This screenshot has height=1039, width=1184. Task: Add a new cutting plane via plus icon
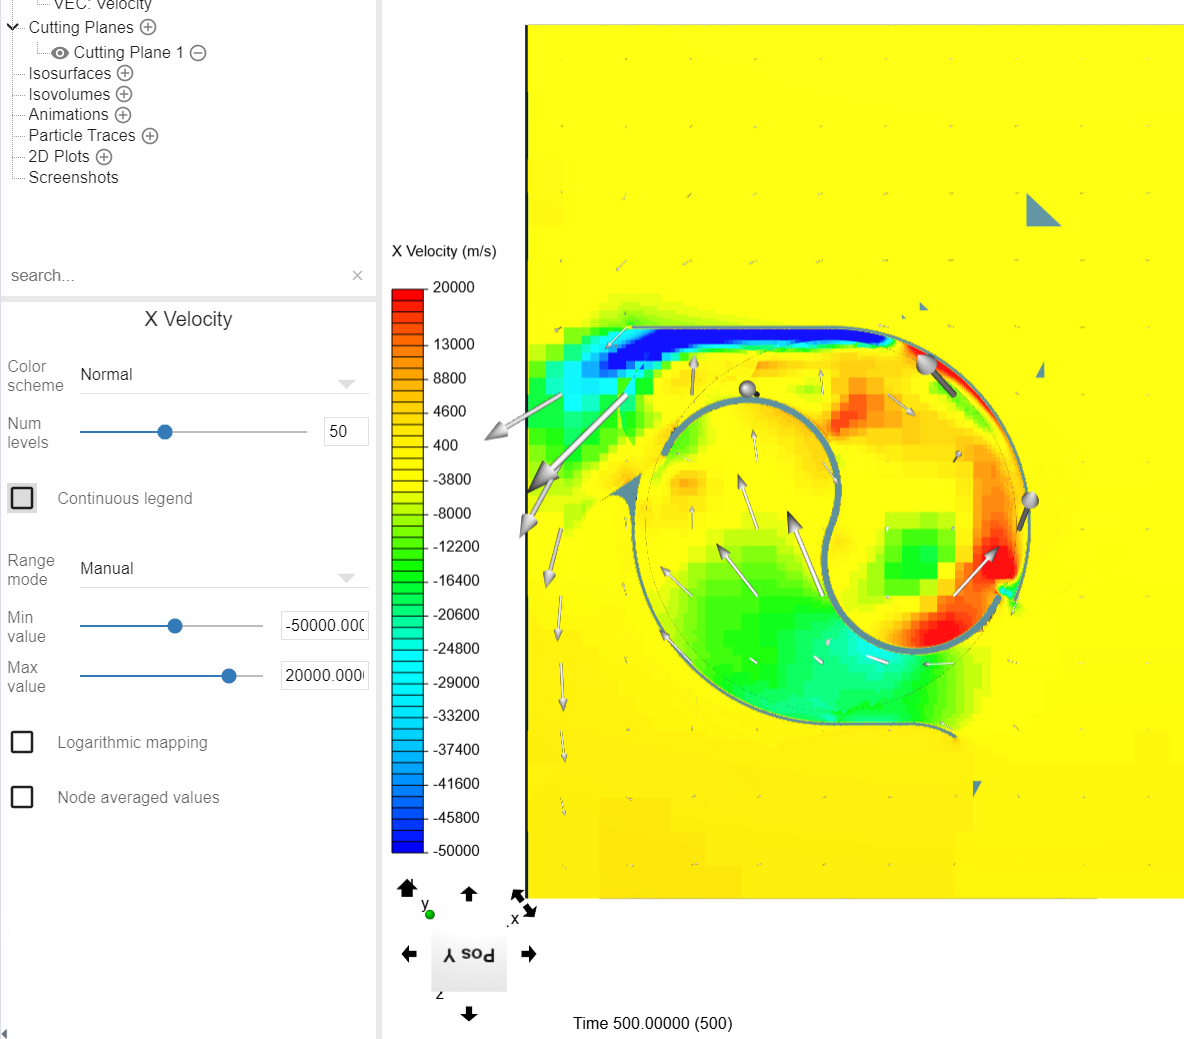coord(148,27)
